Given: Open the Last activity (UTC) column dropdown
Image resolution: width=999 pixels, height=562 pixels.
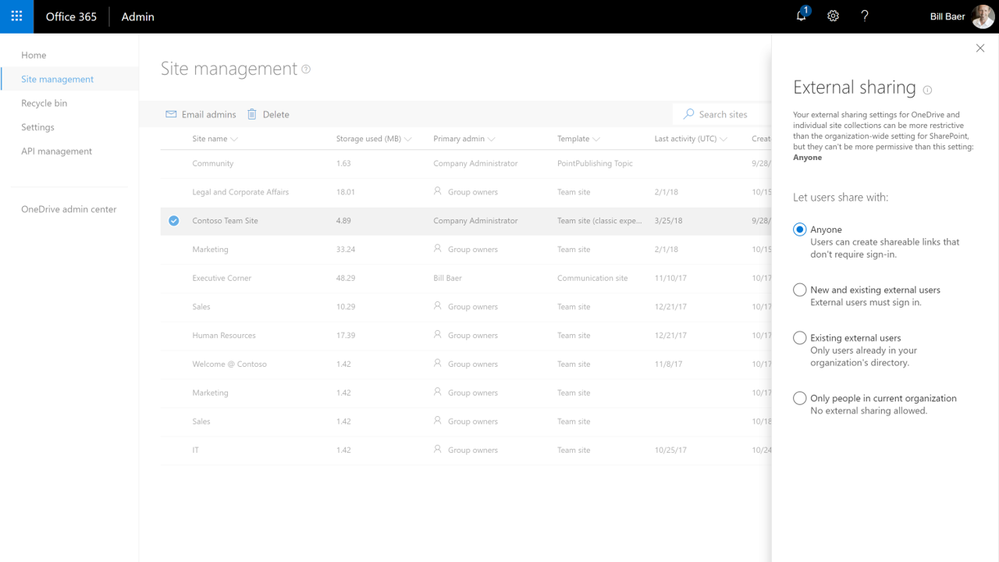Looking at the screenshot, I should [723, 139].
